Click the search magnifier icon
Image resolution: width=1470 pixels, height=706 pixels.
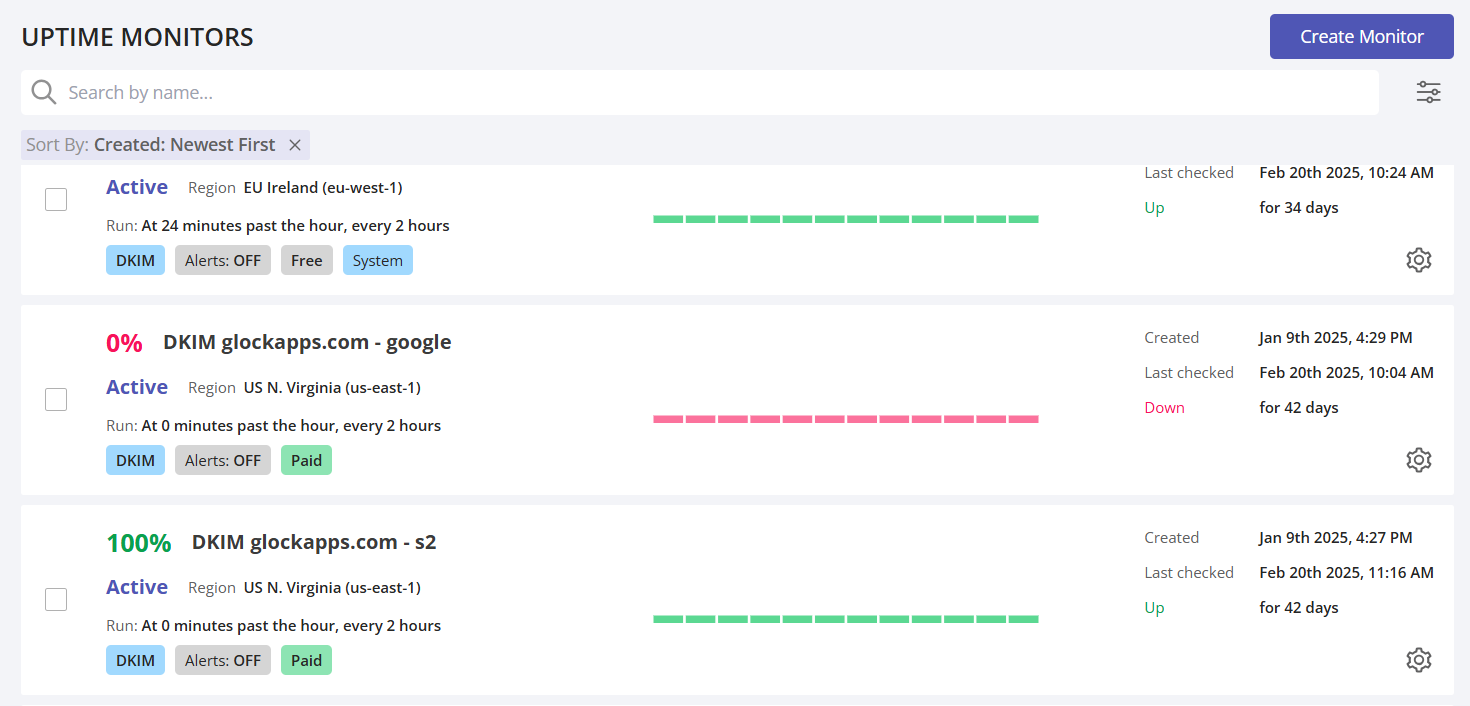[x=43, y=93]
